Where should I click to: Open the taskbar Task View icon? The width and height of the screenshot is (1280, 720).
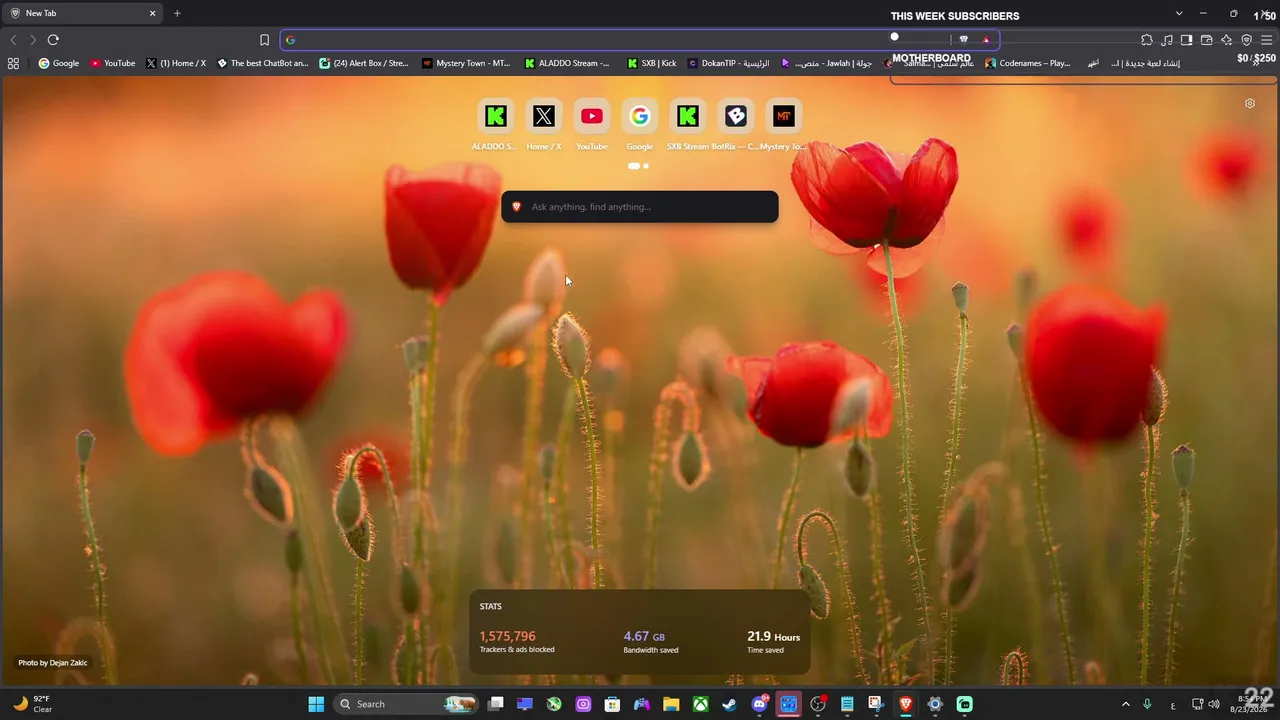(x=495, y=704)
